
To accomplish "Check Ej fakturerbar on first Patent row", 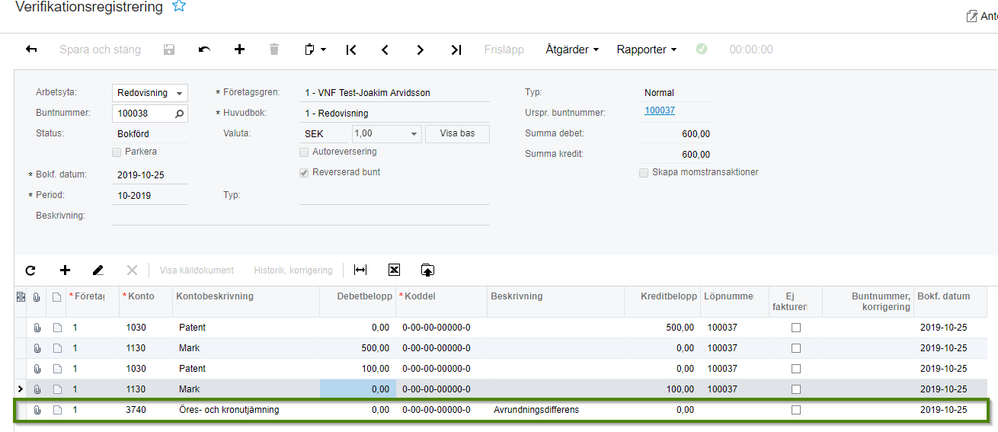I will point(796,327).
